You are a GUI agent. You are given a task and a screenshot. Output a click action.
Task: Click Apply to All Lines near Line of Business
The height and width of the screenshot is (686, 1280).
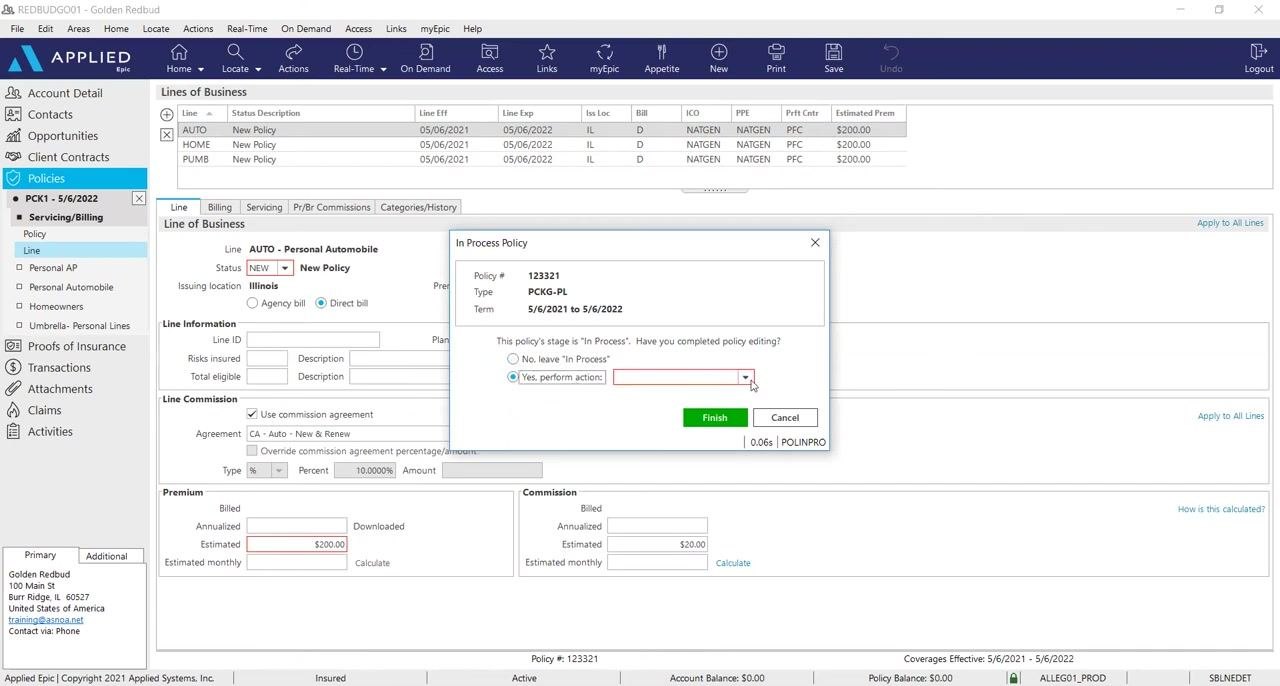tap(1230, 223)
